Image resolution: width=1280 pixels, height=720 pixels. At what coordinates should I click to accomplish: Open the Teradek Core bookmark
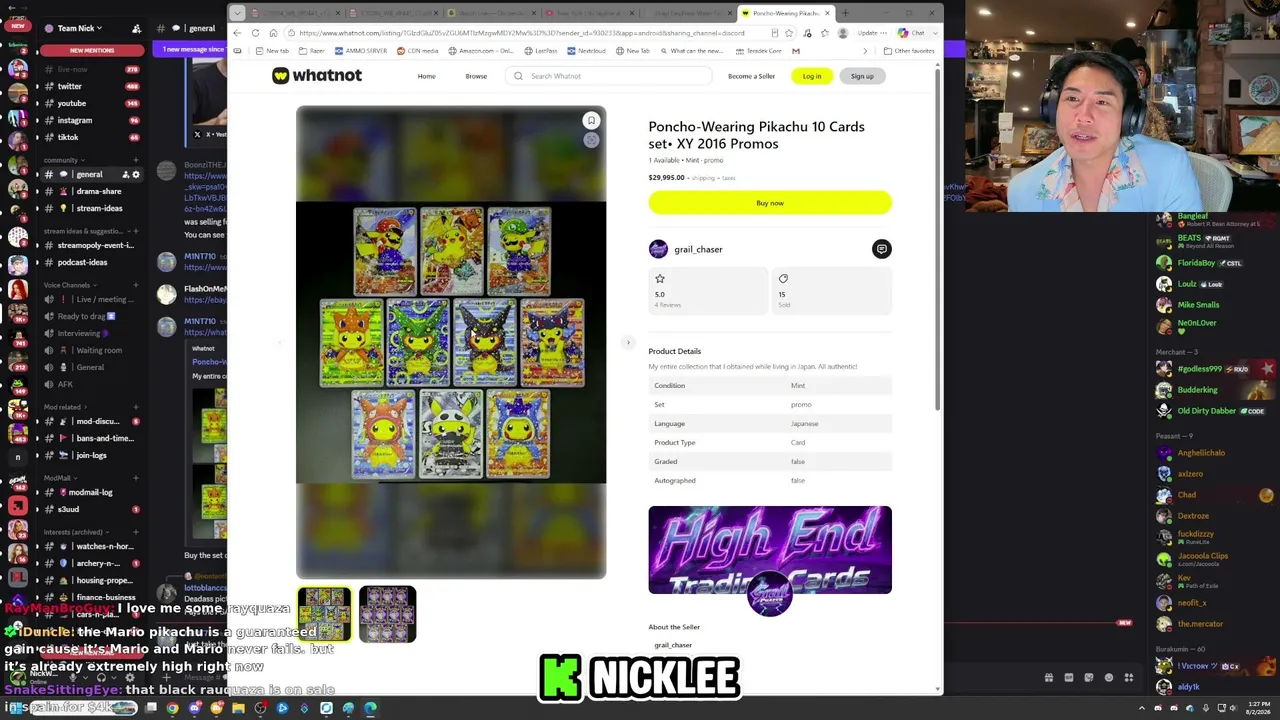(758, 51)
